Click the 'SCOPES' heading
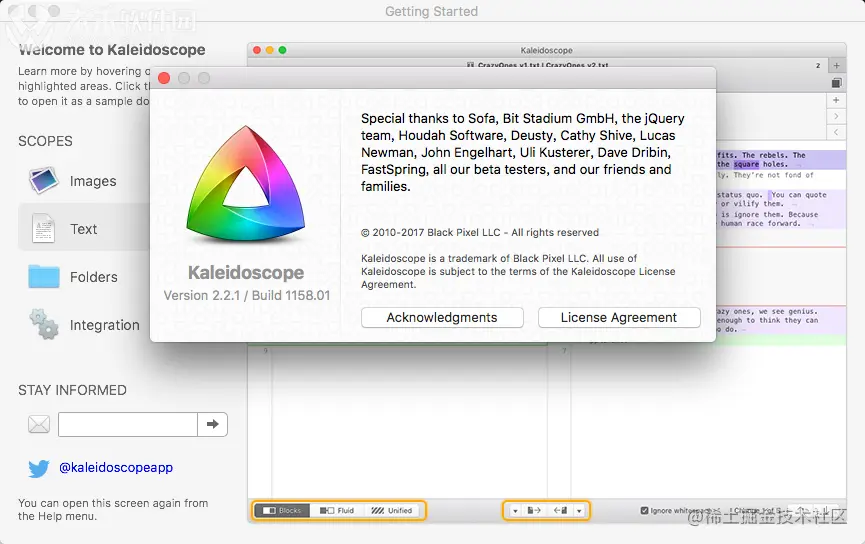 pos(45,141)
